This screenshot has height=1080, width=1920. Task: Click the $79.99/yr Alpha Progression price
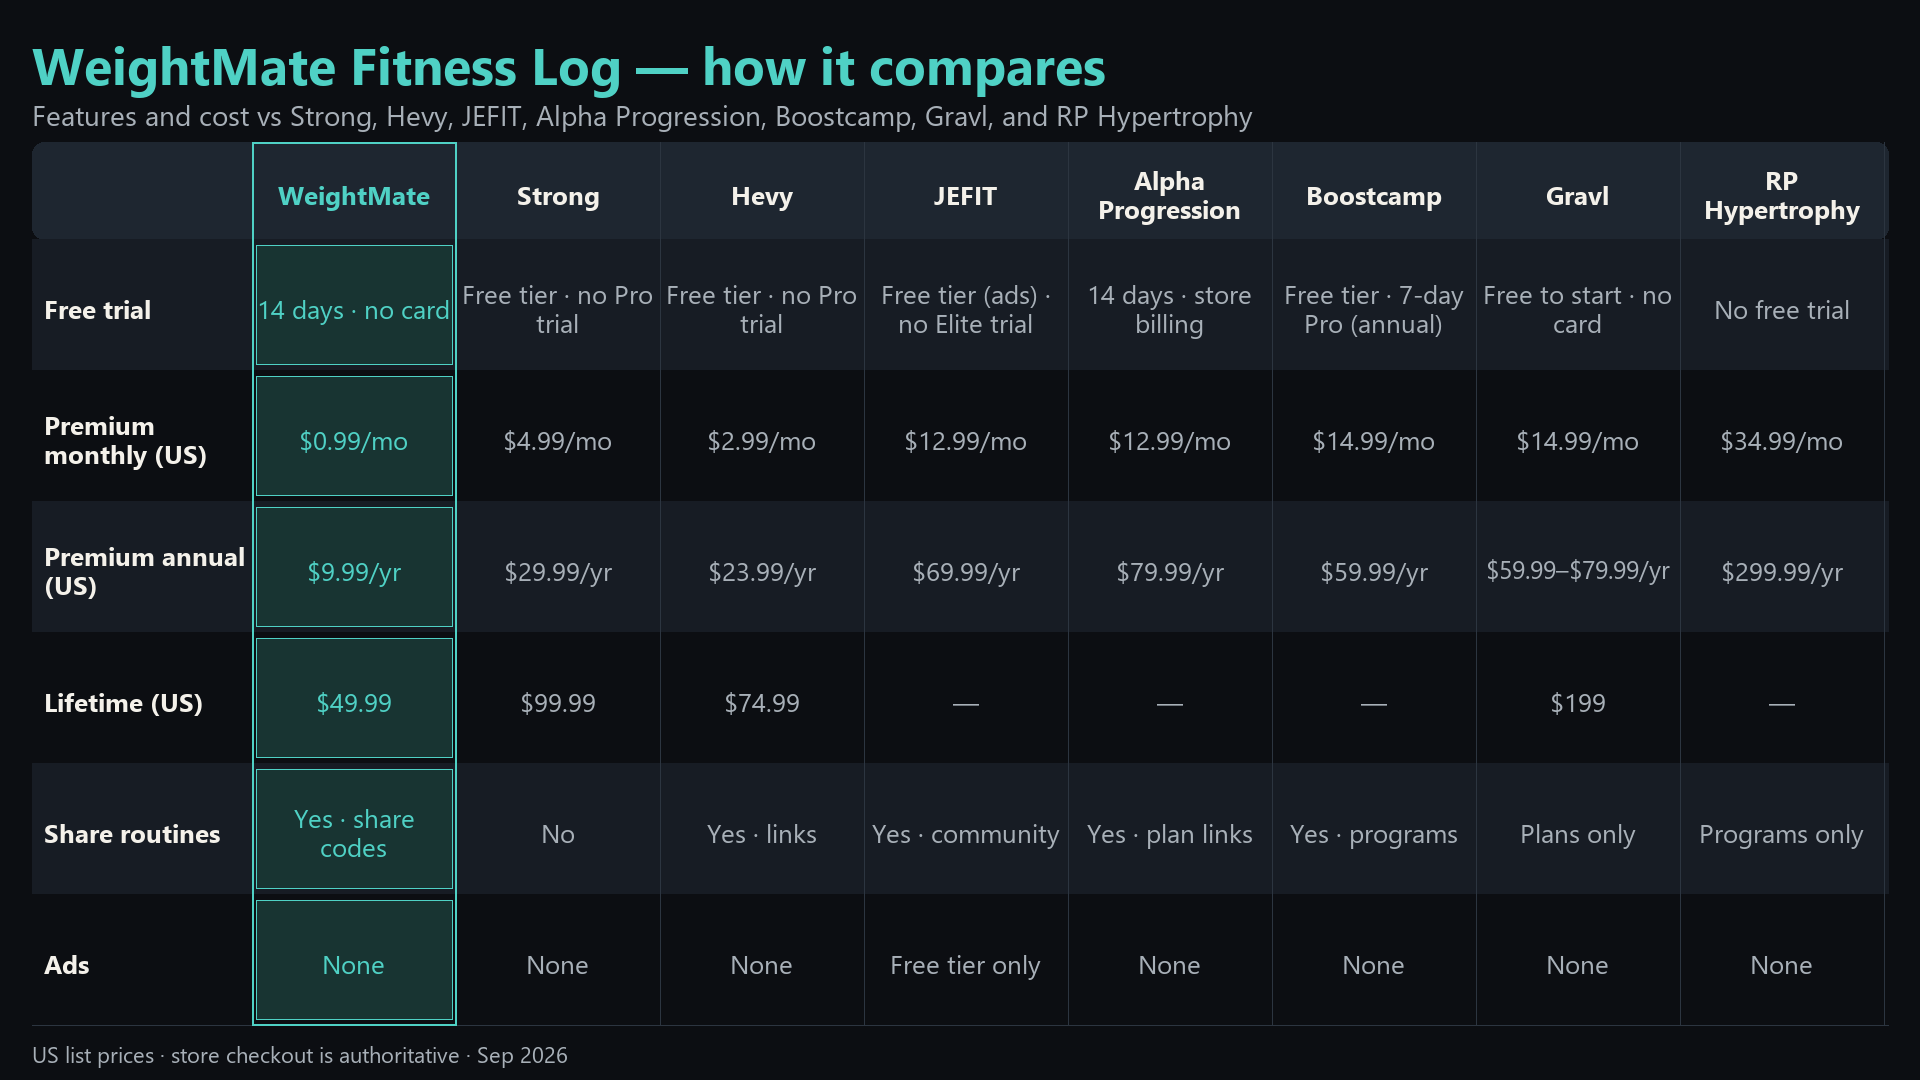[x=1170, y=572]
